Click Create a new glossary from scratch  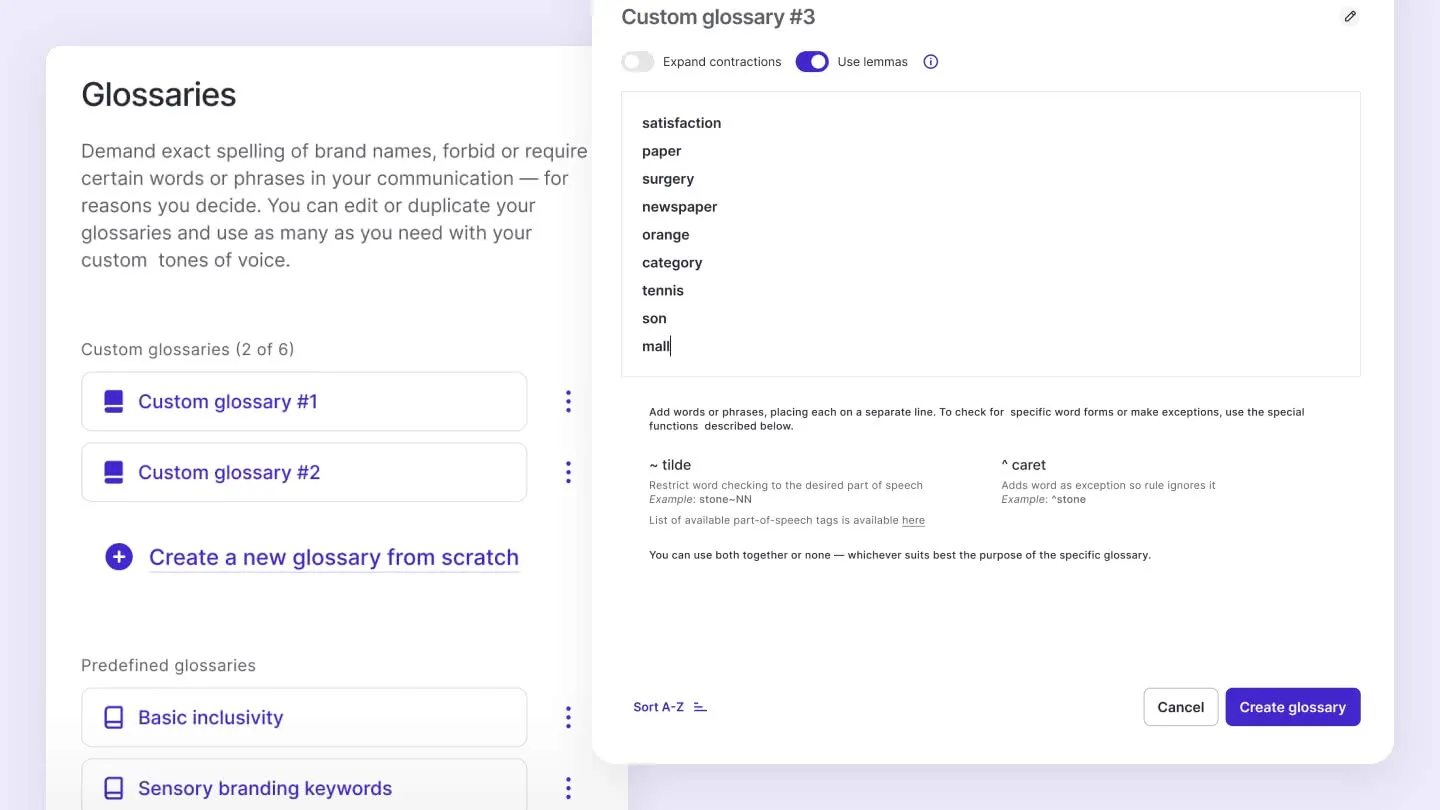pyautogui.click(x=333, y=556)
